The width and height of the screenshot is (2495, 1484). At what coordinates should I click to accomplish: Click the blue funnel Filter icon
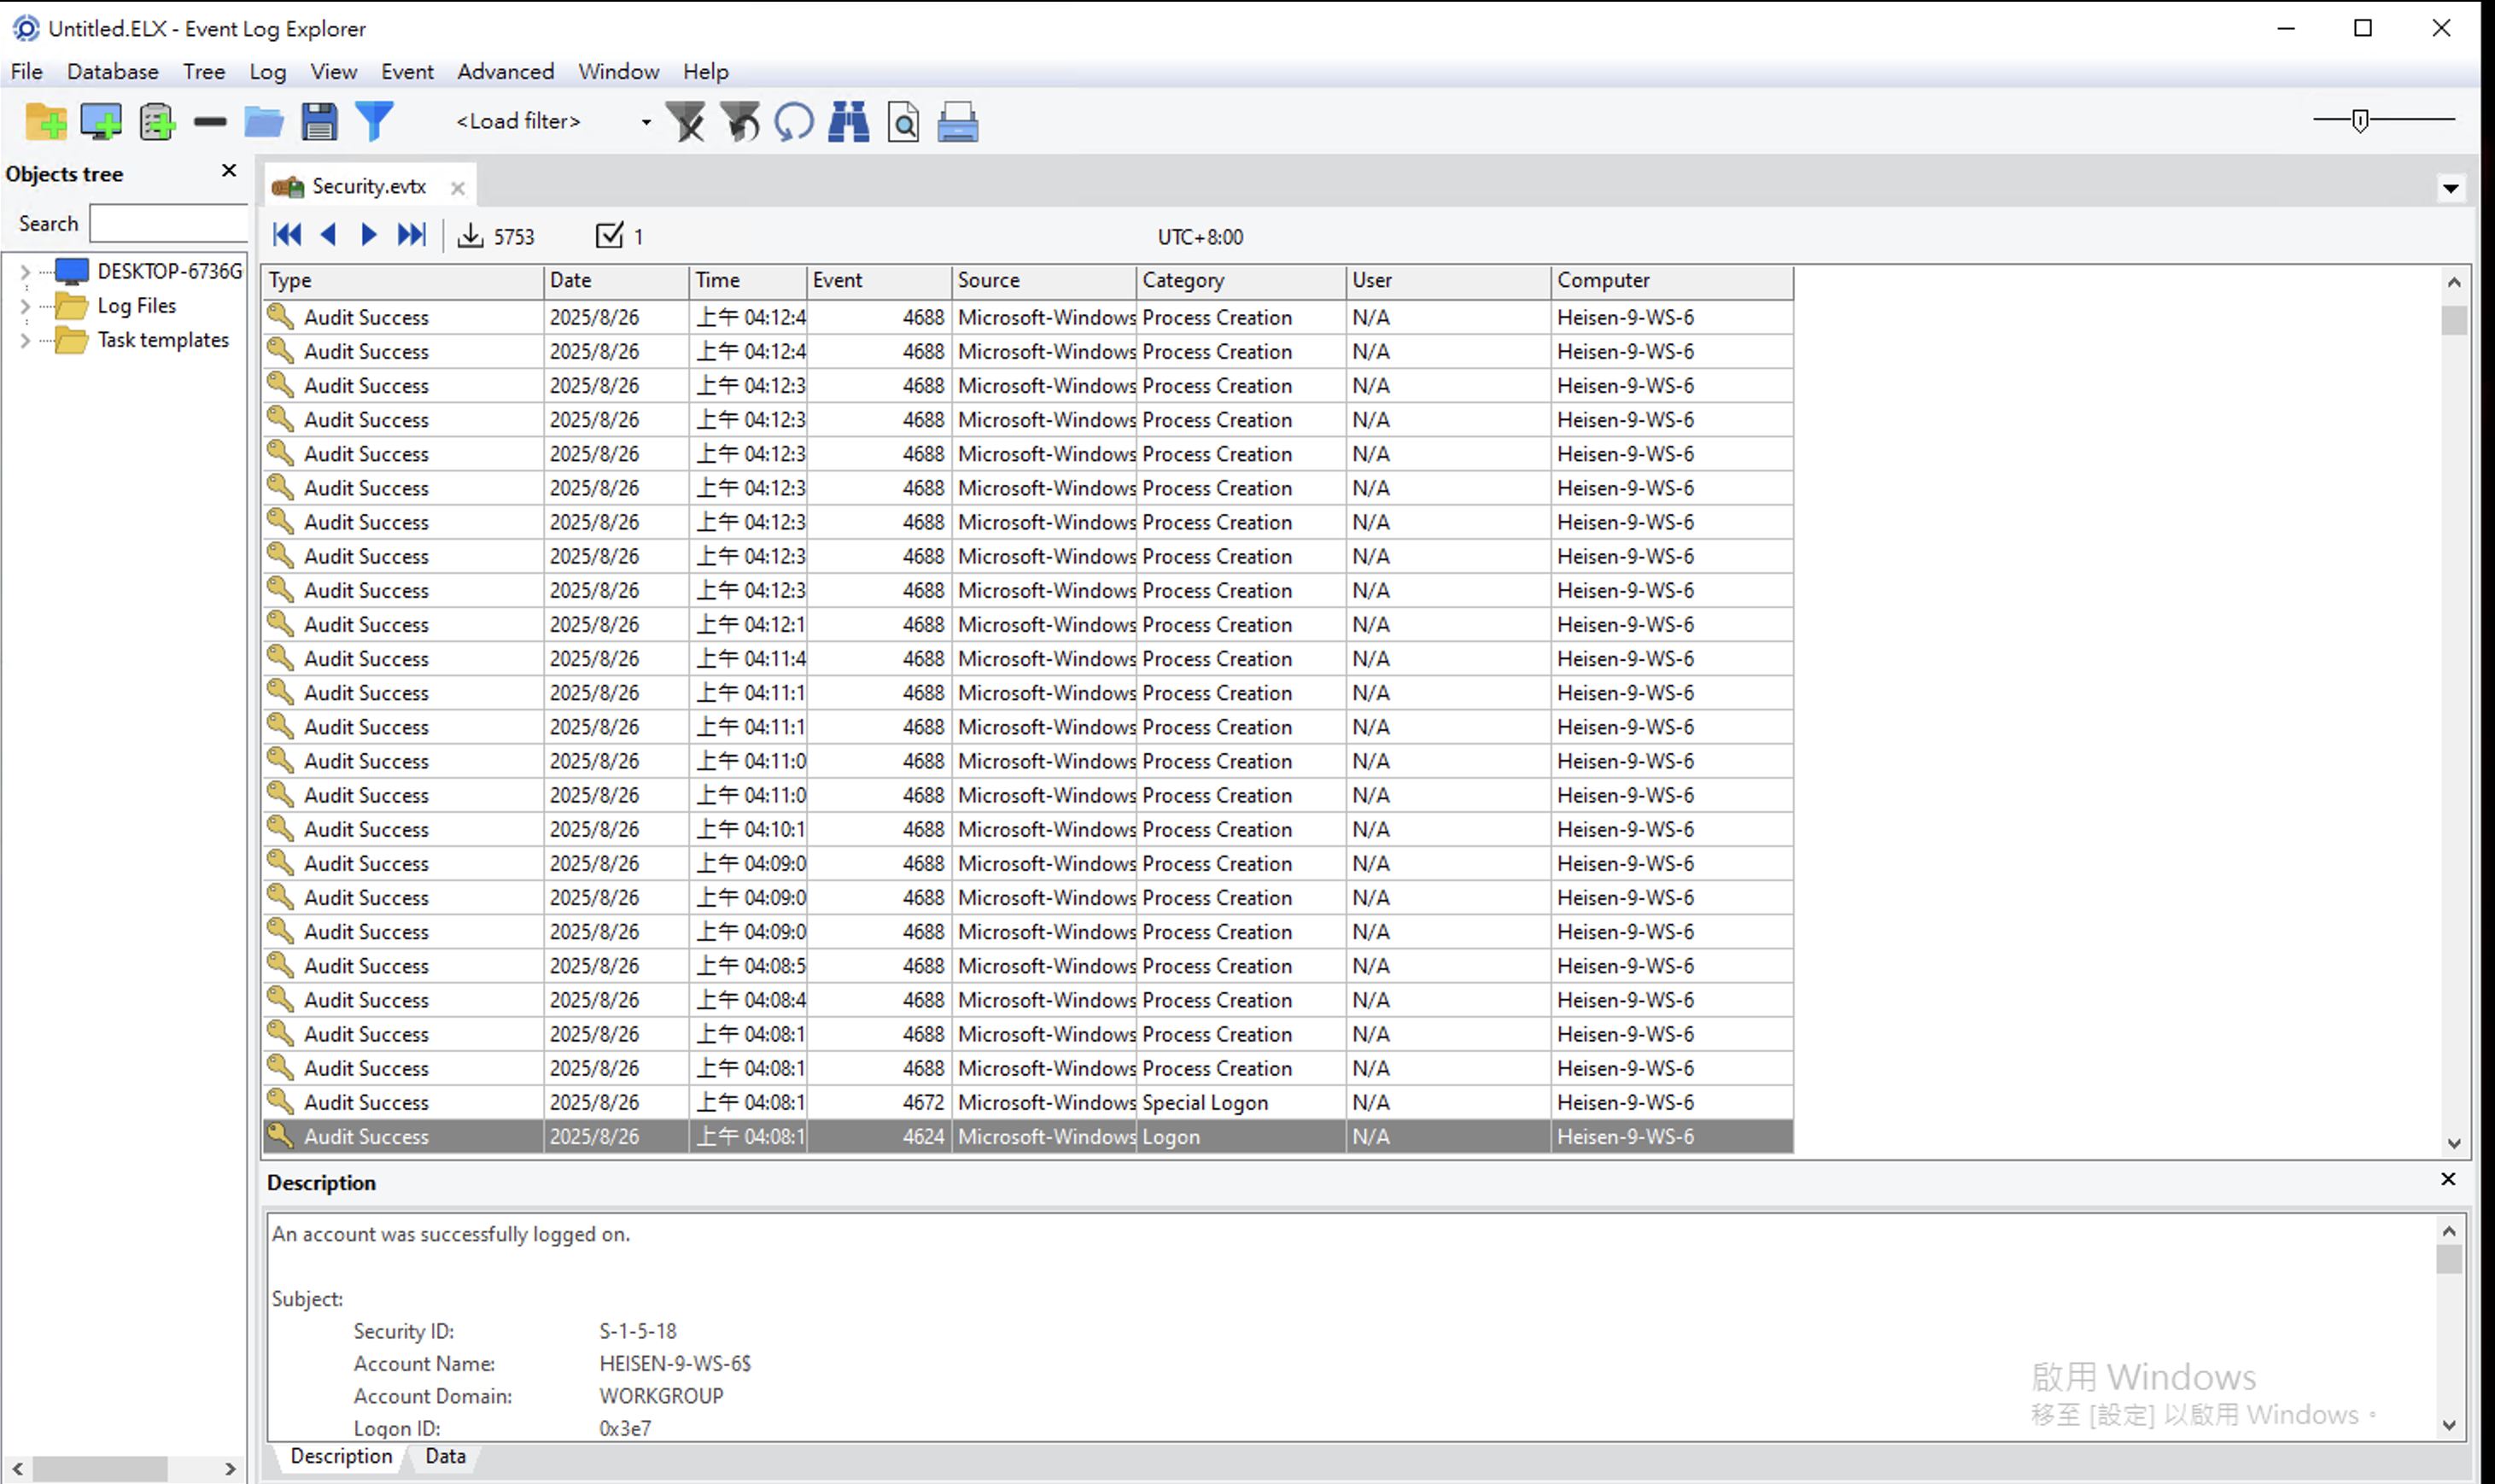coord(375,122)
